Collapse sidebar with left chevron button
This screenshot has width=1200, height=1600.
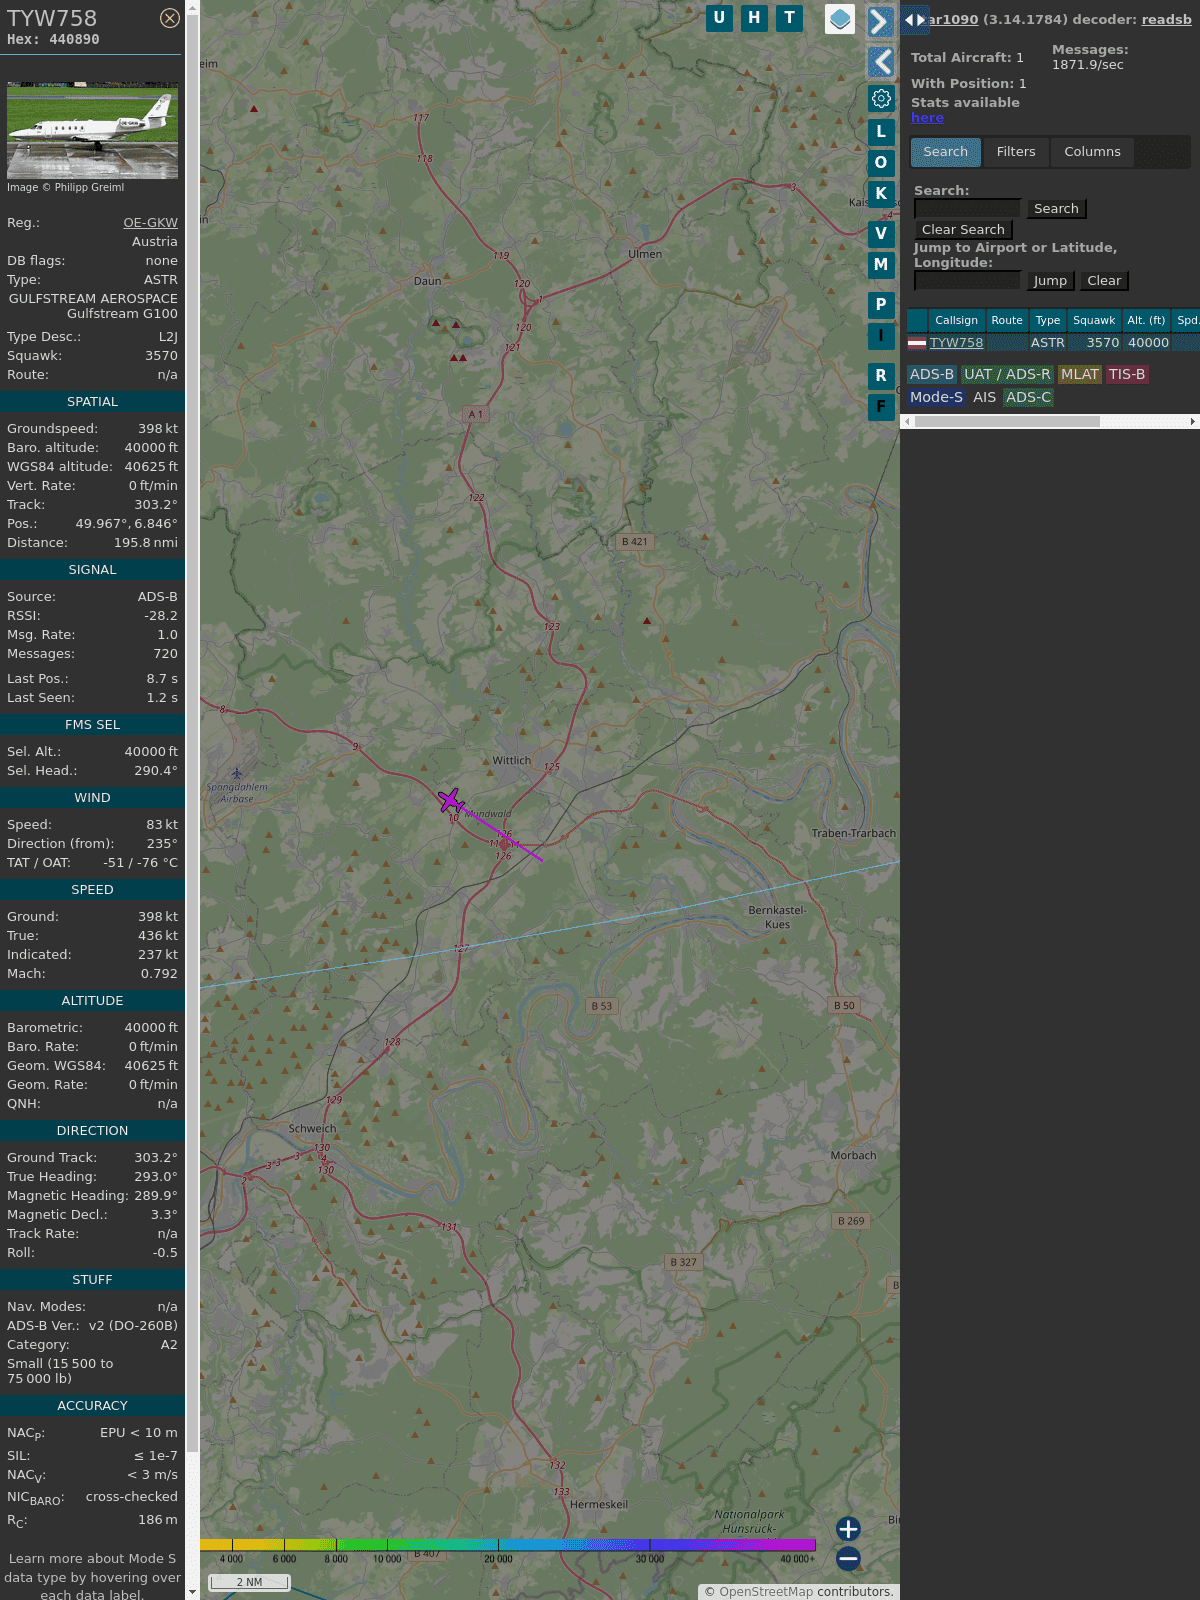tap(881, 62)
